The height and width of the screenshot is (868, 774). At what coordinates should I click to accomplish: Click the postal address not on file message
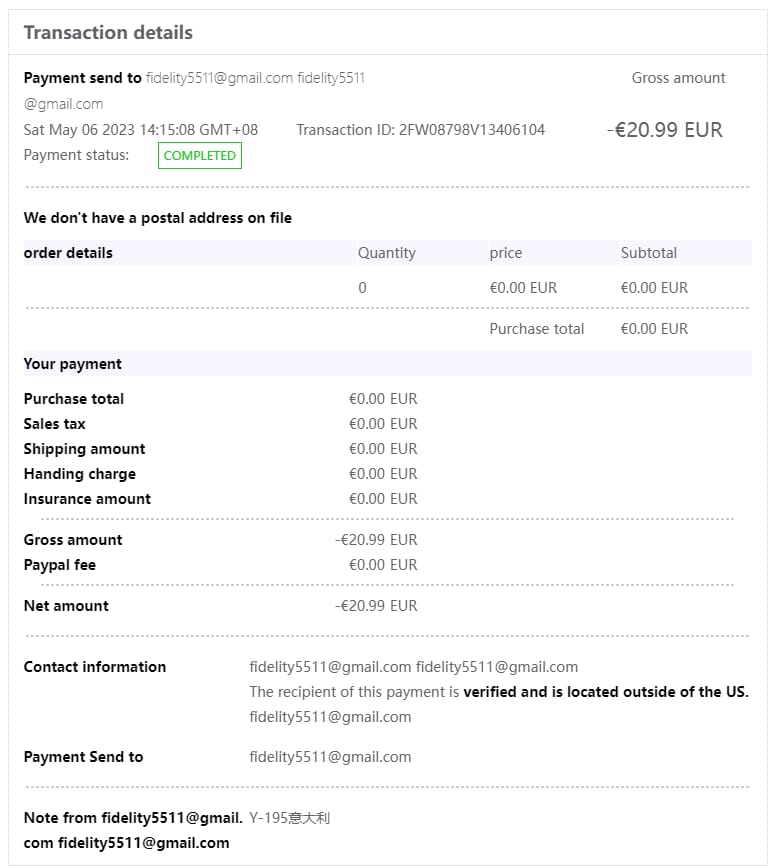tap(158, 218)
